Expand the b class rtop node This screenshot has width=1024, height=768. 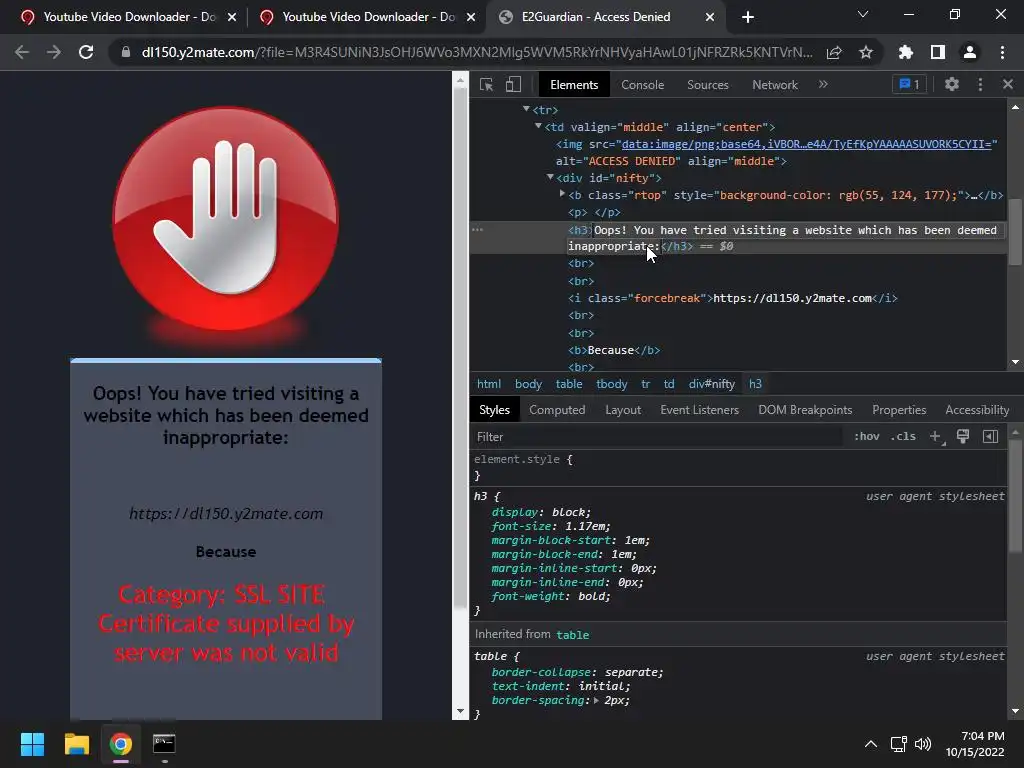[562, 194]
